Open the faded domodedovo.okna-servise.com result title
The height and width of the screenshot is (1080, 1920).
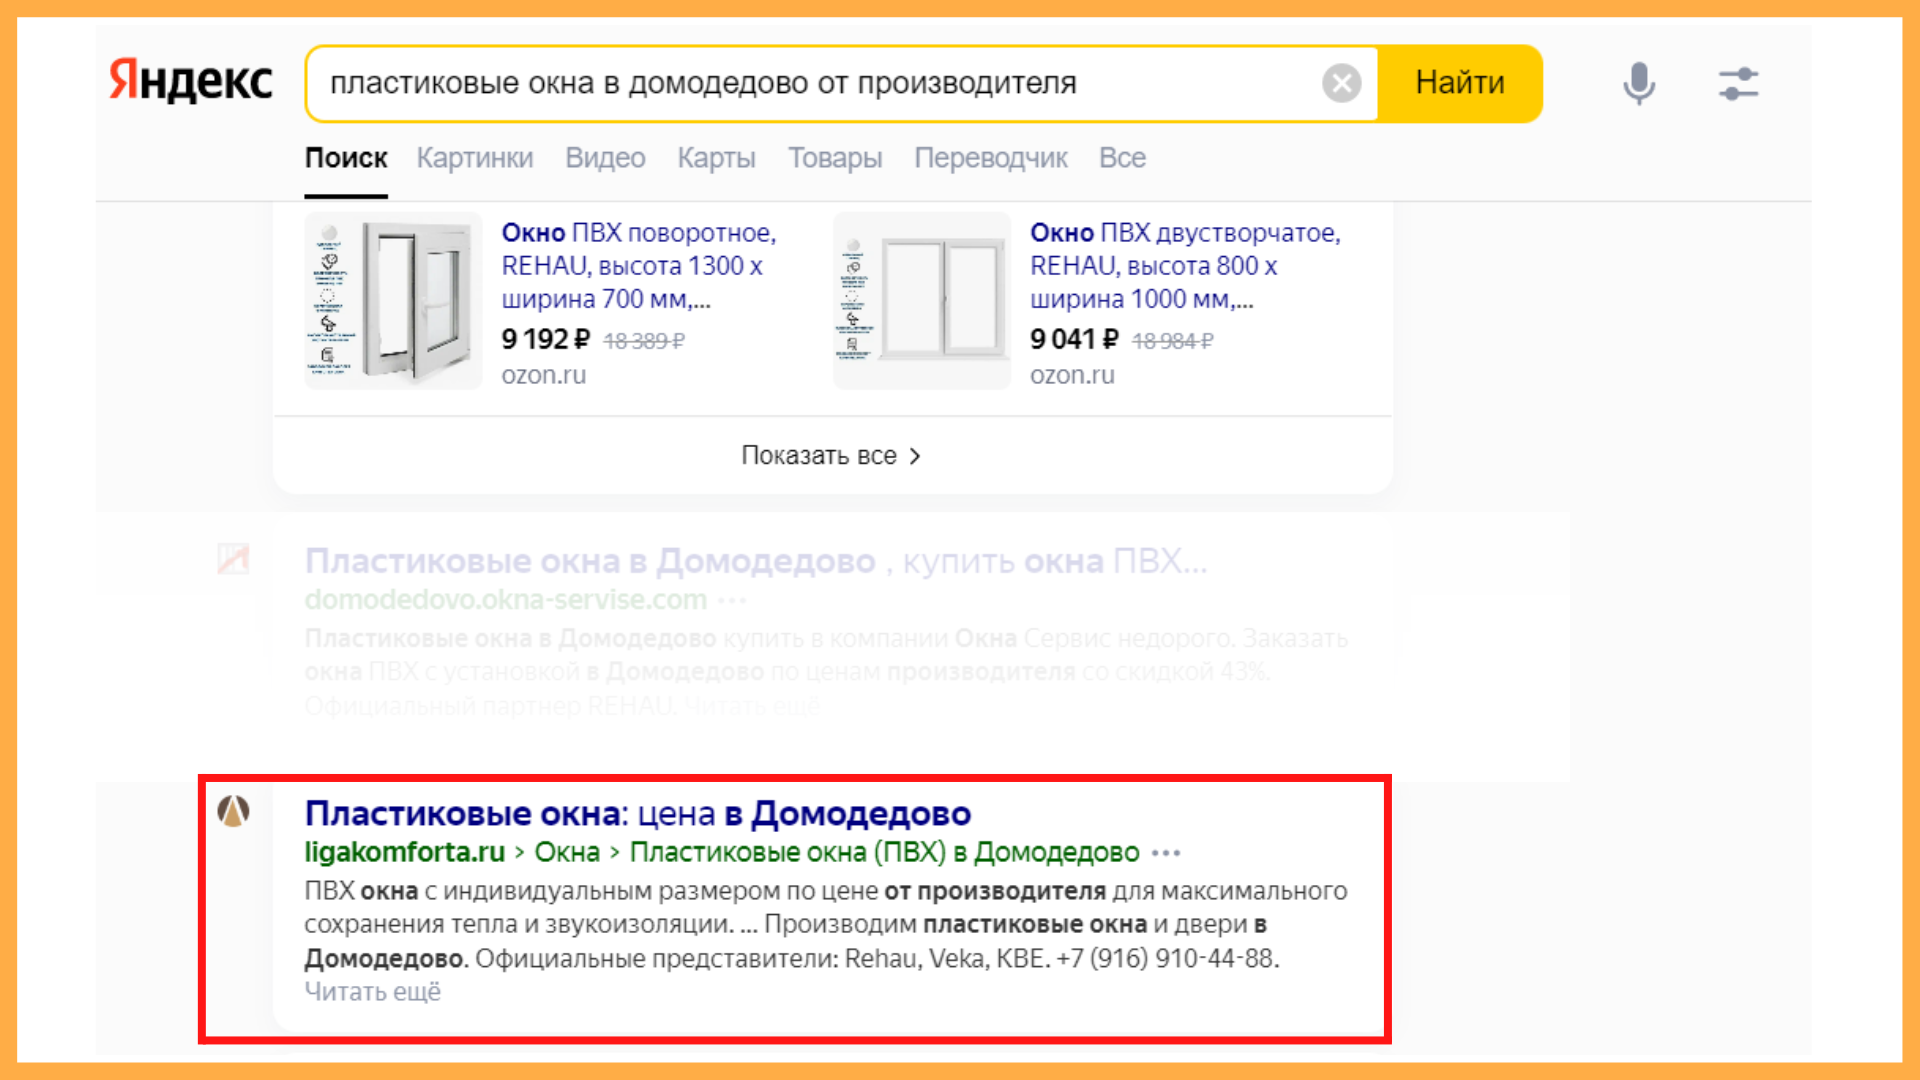point(756,561)
